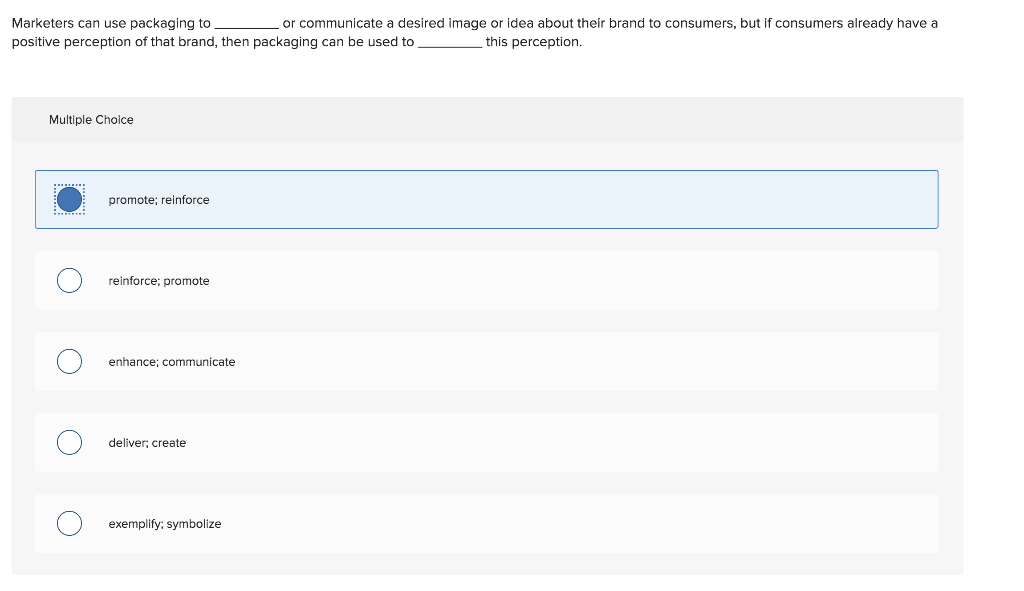Click empty space in the 'exemplify; symbolize' row
Image resolution: width=1024 pixels, height=591 pixels.
[x=600, y=523]
